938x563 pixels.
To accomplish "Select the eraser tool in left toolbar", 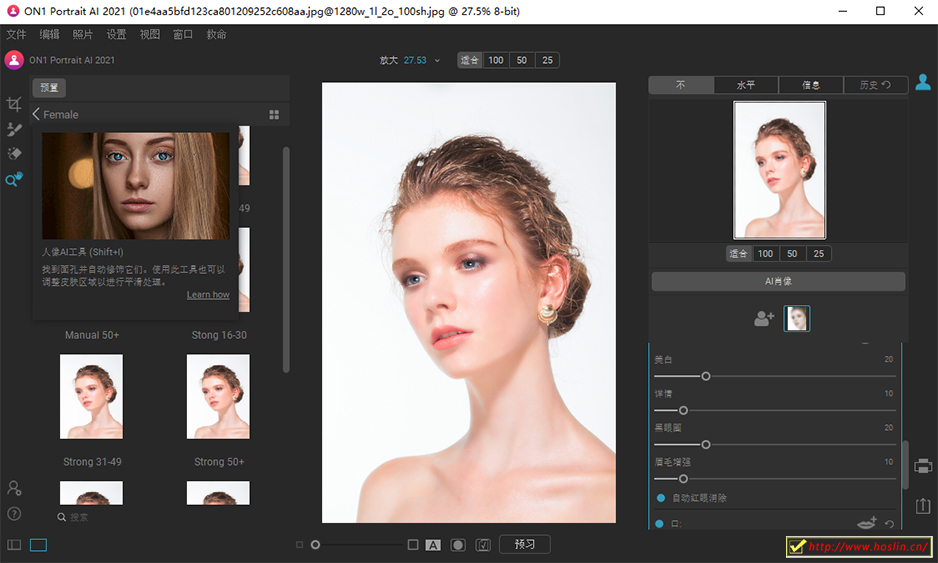I will (x=14, y=154).
